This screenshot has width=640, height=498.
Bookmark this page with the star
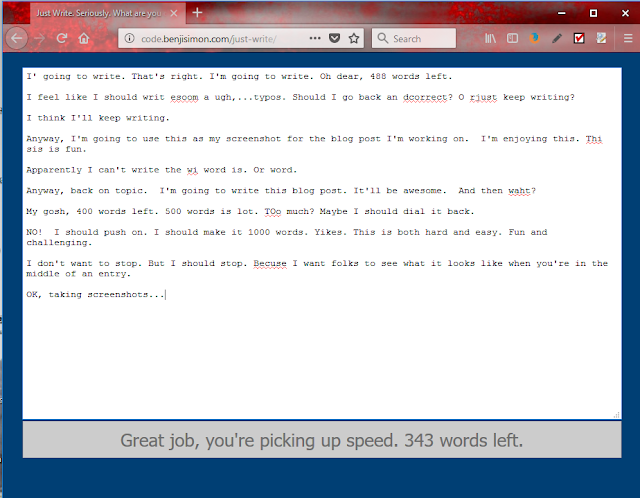(x=354, y=38)
